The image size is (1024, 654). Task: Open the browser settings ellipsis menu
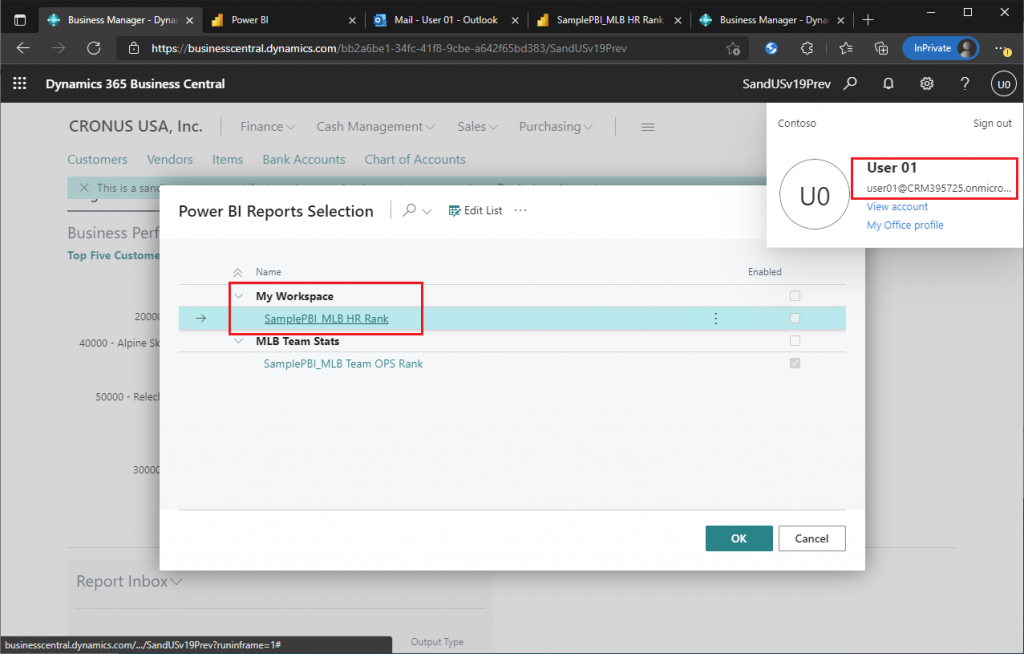(x=1002, y=48)
